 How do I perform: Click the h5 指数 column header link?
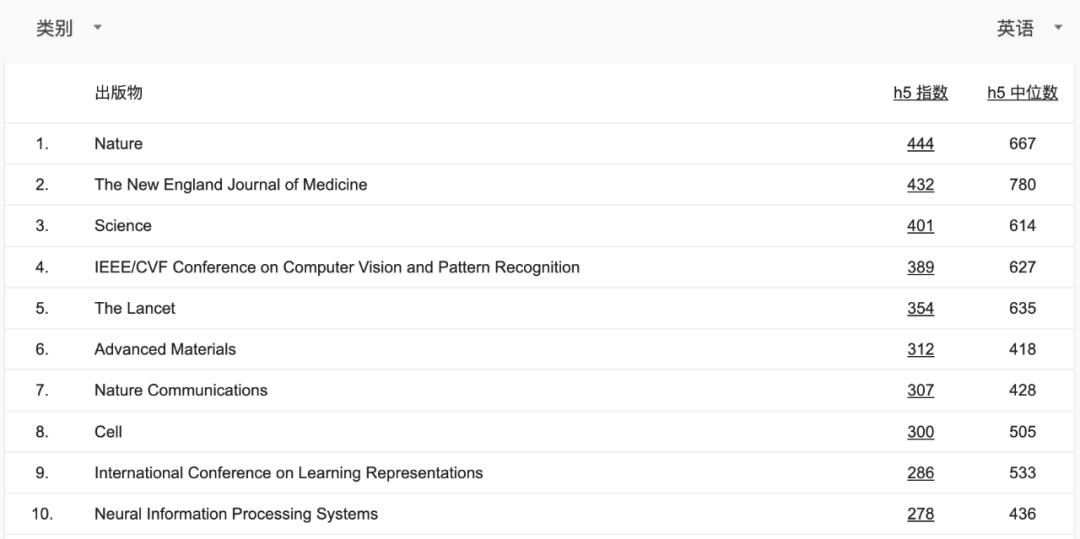tap(920, 93)
